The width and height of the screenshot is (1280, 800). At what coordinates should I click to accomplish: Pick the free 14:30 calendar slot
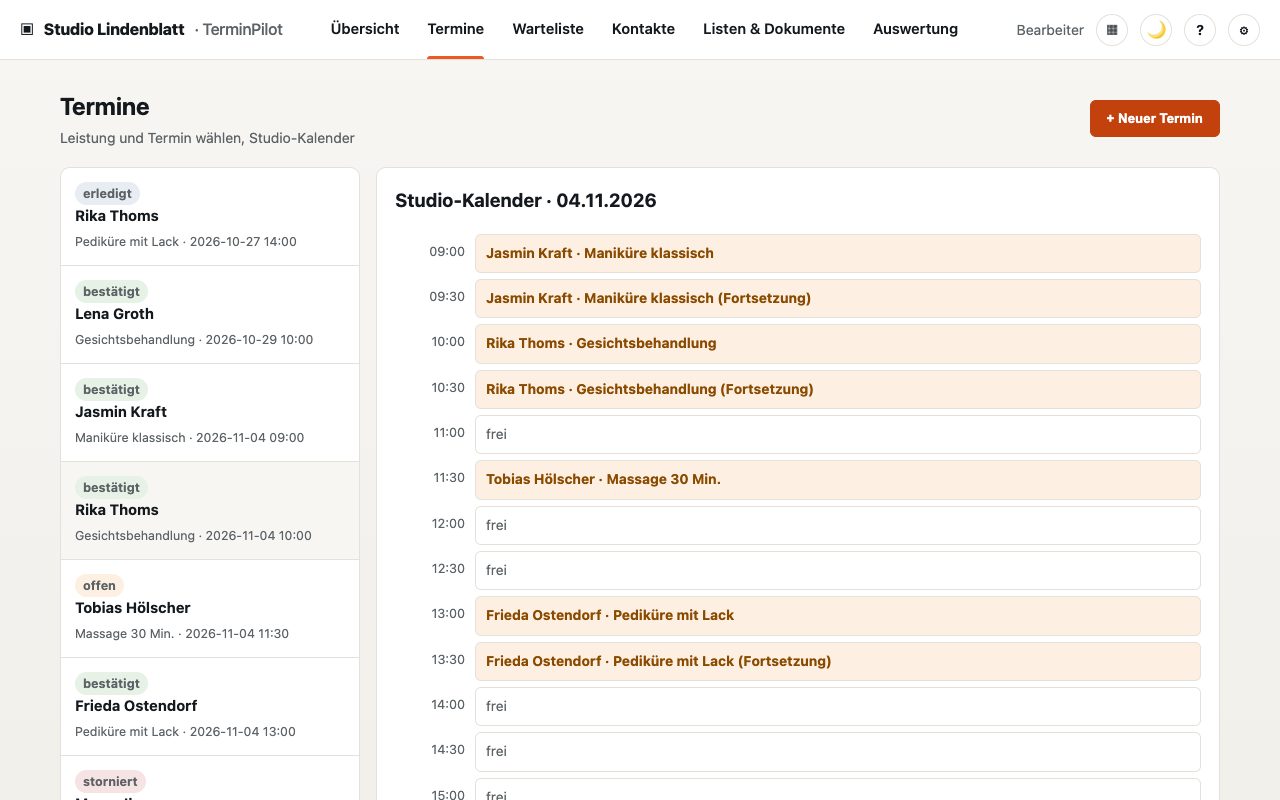click(x=838, y=751)
